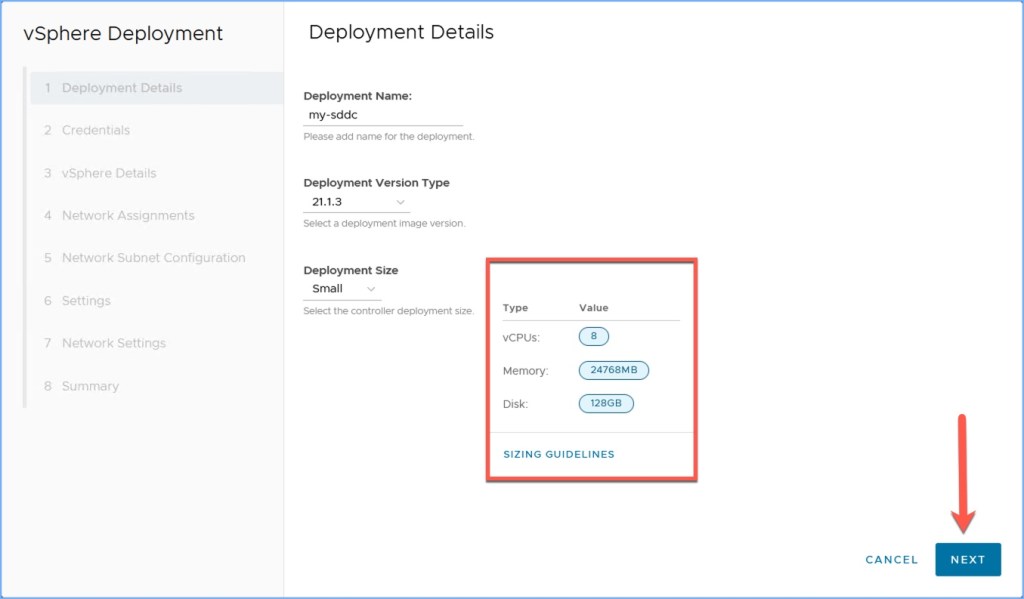This screenshot has width=1024, height=599.
Task: Click the vSphere Deployment wizard title
Action: (x=123, y=33)
